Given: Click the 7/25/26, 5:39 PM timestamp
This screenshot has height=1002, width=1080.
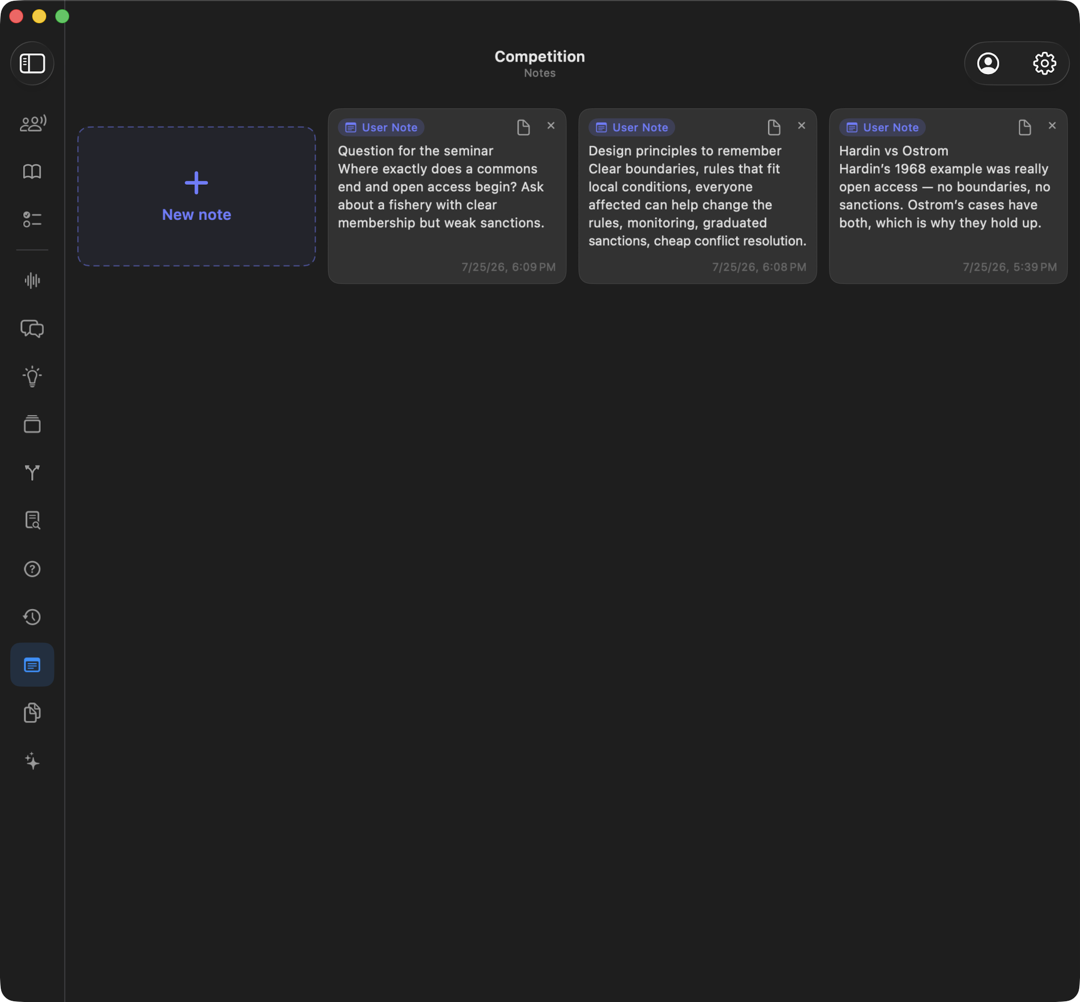Looking at the screenshot, I should pos(1010,267).
